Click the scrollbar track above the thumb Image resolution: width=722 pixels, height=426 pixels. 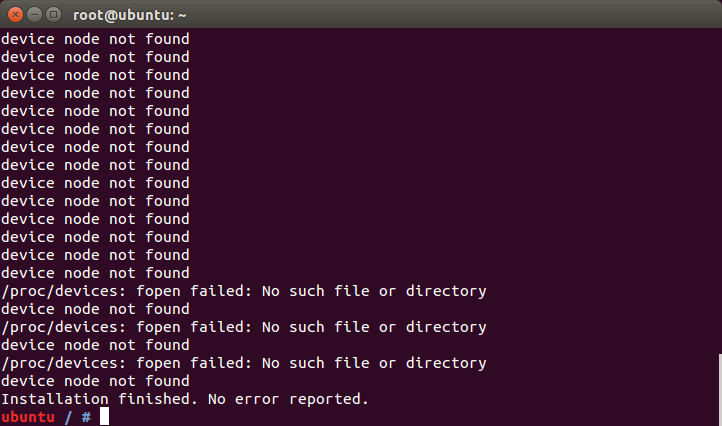(x=720, y=191)
